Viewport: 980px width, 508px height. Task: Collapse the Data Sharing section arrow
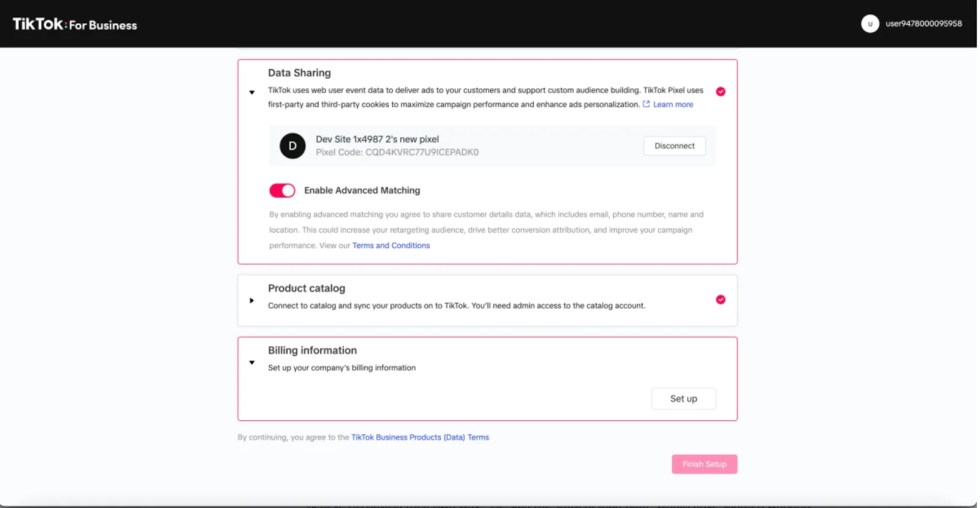click(x=252, y=92)
